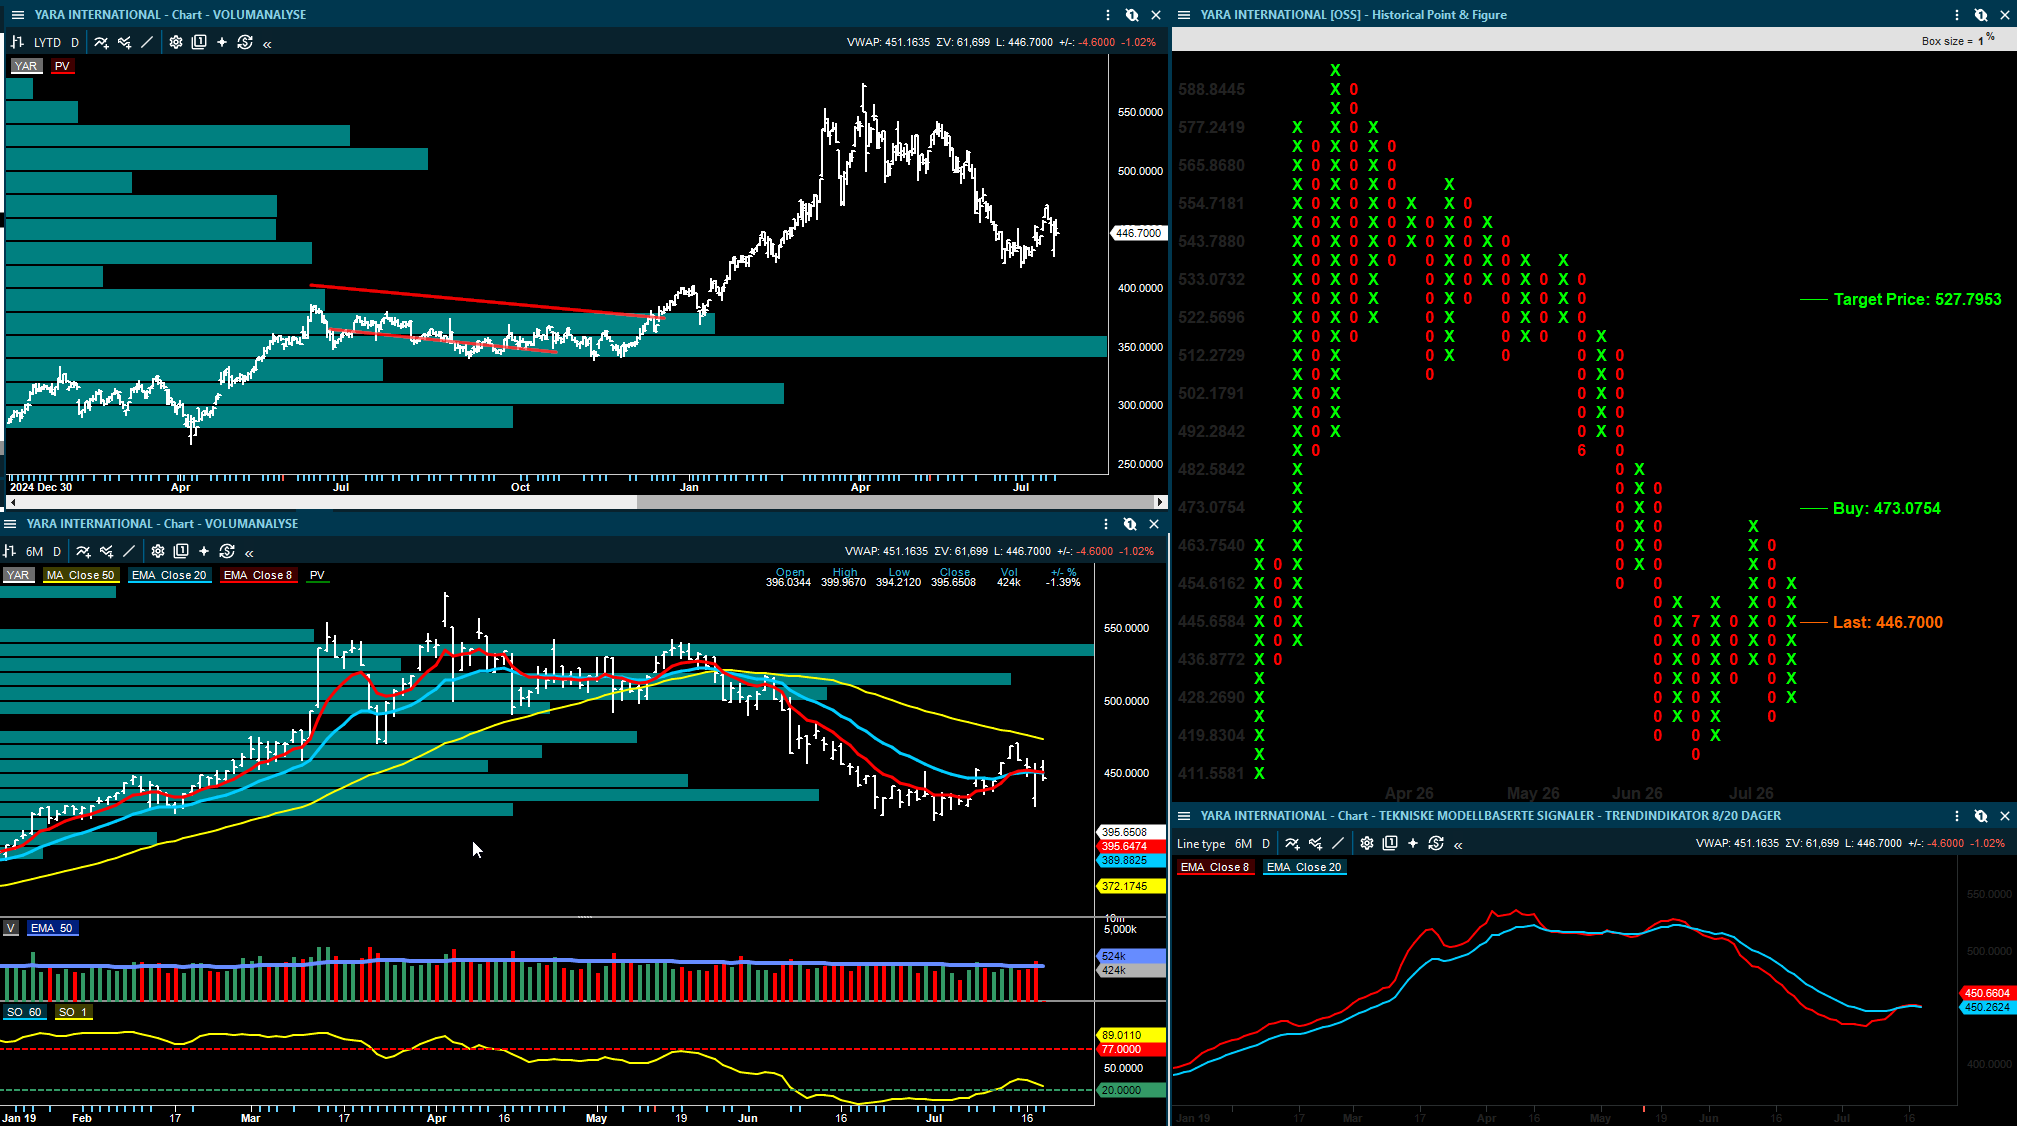The width and height of the screenshot is (2017, 1126).
Task: Toggle EMA 50 volume legend tag
Action: 52,928
